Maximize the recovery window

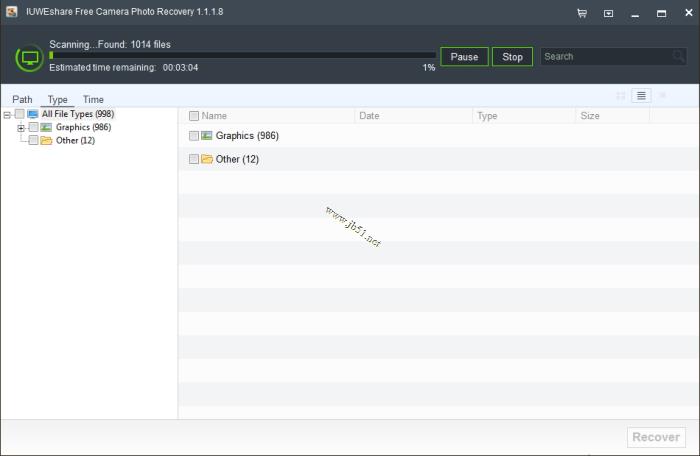661,13
